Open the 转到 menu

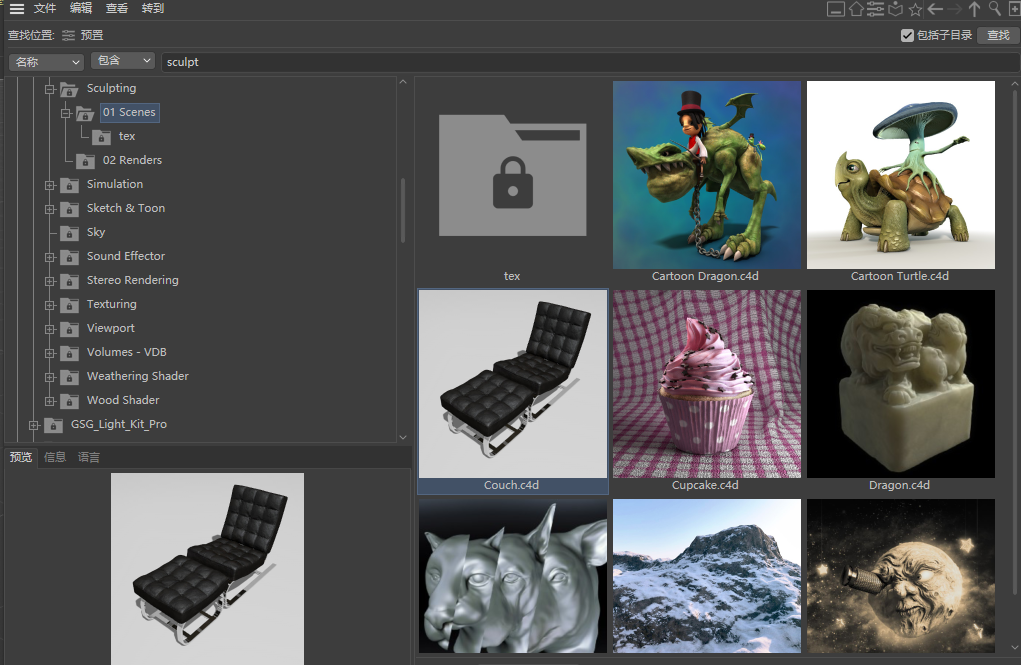(x=153, y=8)
